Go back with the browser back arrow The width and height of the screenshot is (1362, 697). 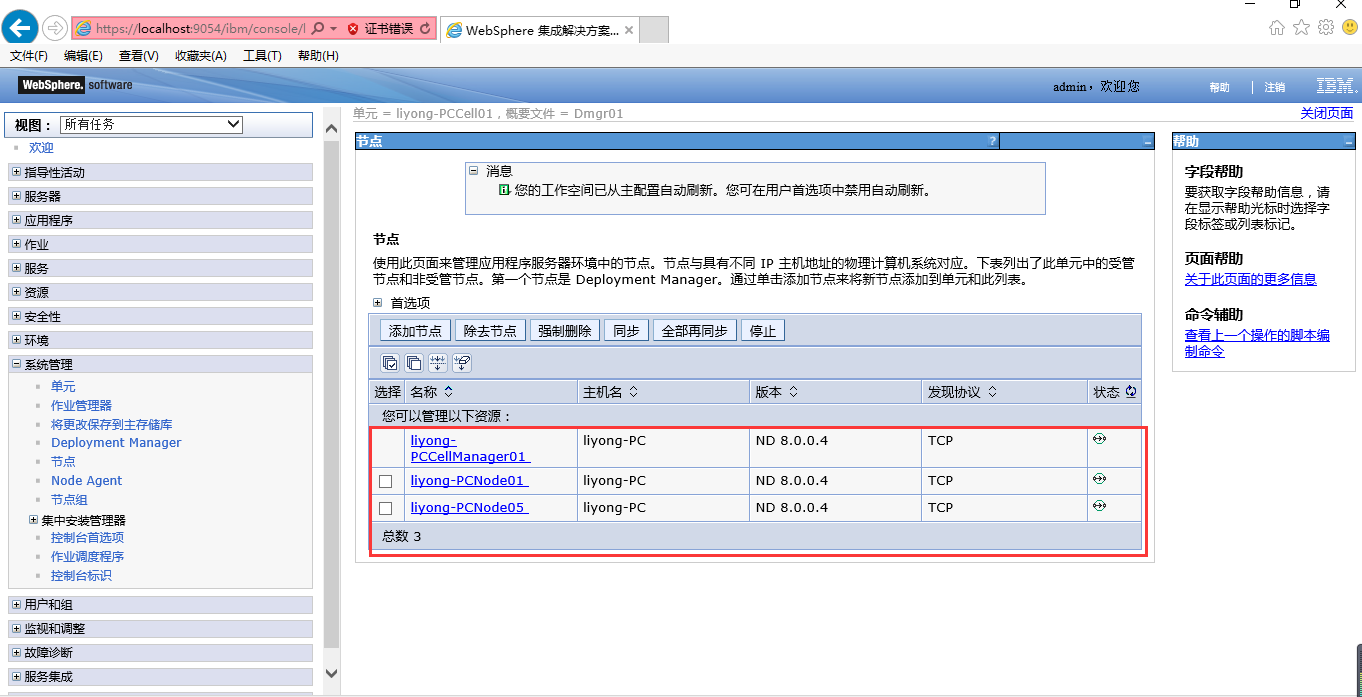tap(21, 27)
